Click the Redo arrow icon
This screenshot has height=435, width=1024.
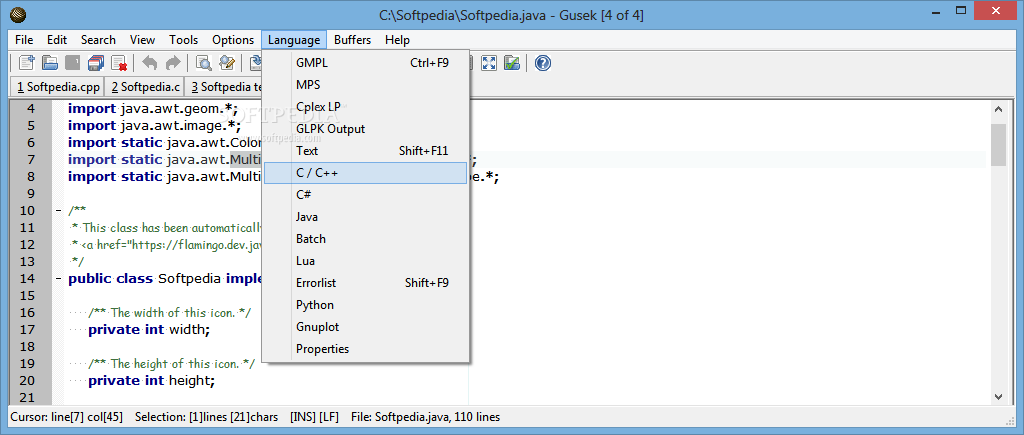tap(172, 63)
